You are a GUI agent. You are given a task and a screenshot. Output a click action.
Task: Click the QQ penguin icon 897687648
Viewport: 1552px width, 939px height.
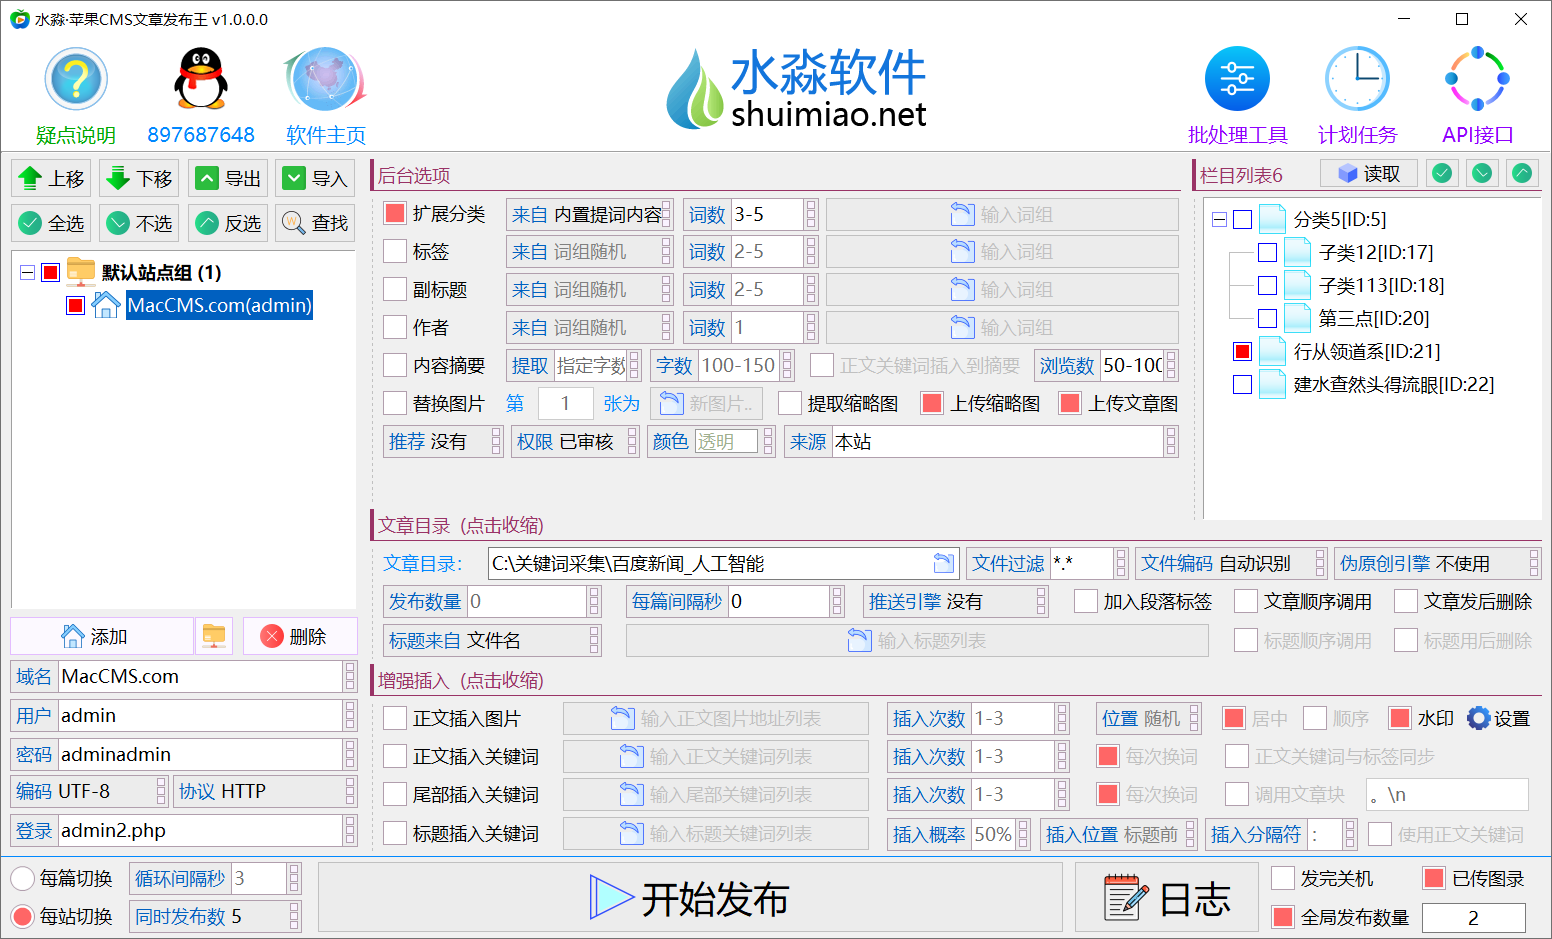(201, 79)
